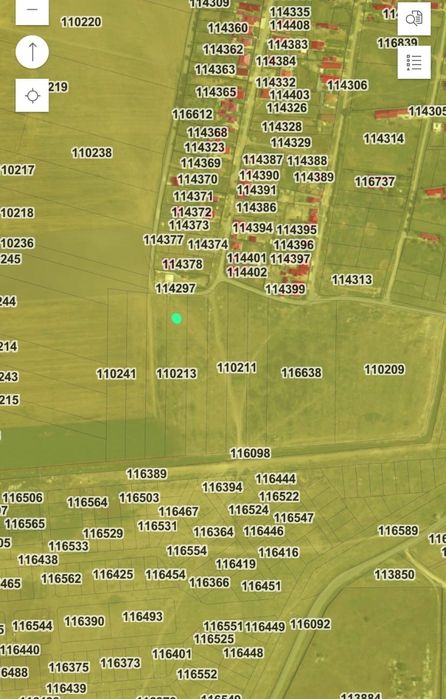446x699 pixels.
Task: Select parcel label 116564
Action: 87,503
